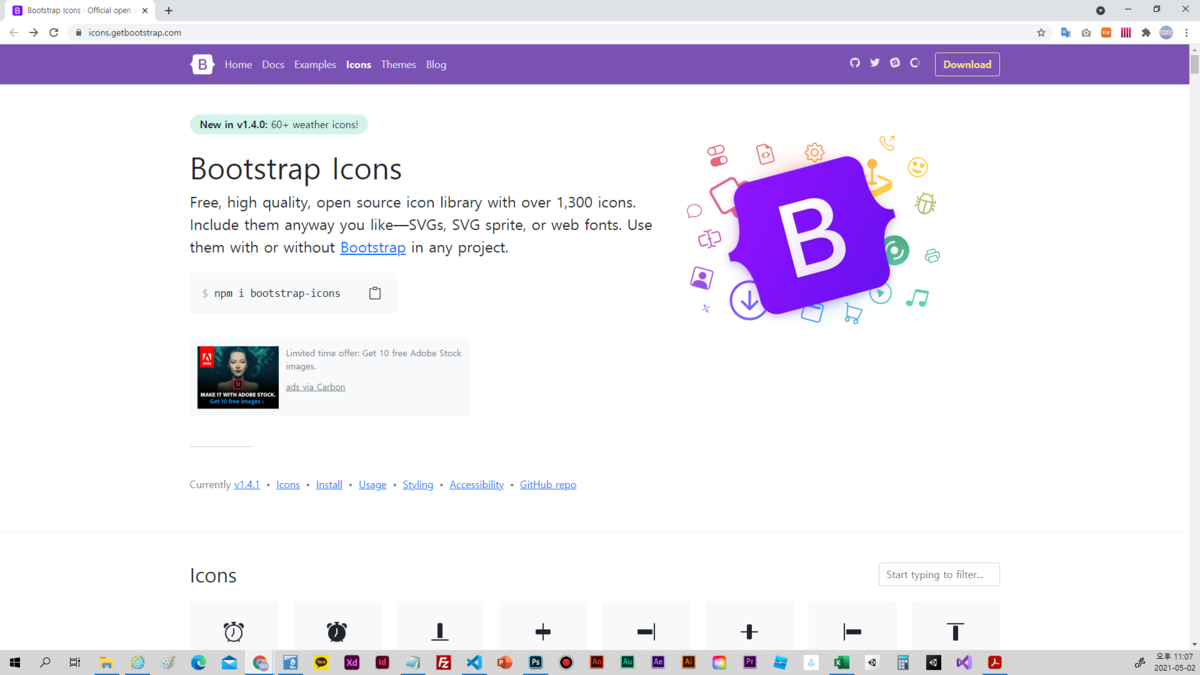Open the Bootstrap hyperlink in the description
This screenshot has height=675, width=1200.
pyautogui.click(x=372, y=247)
